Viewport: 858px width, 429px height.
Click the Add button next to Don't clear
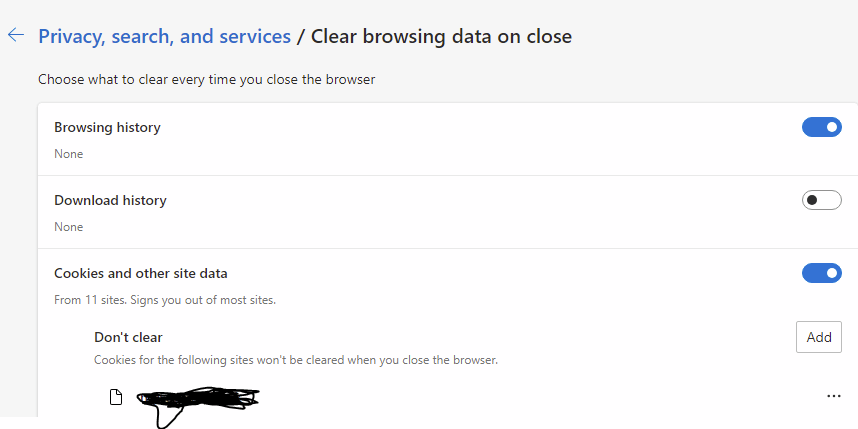tap(819, 337)
